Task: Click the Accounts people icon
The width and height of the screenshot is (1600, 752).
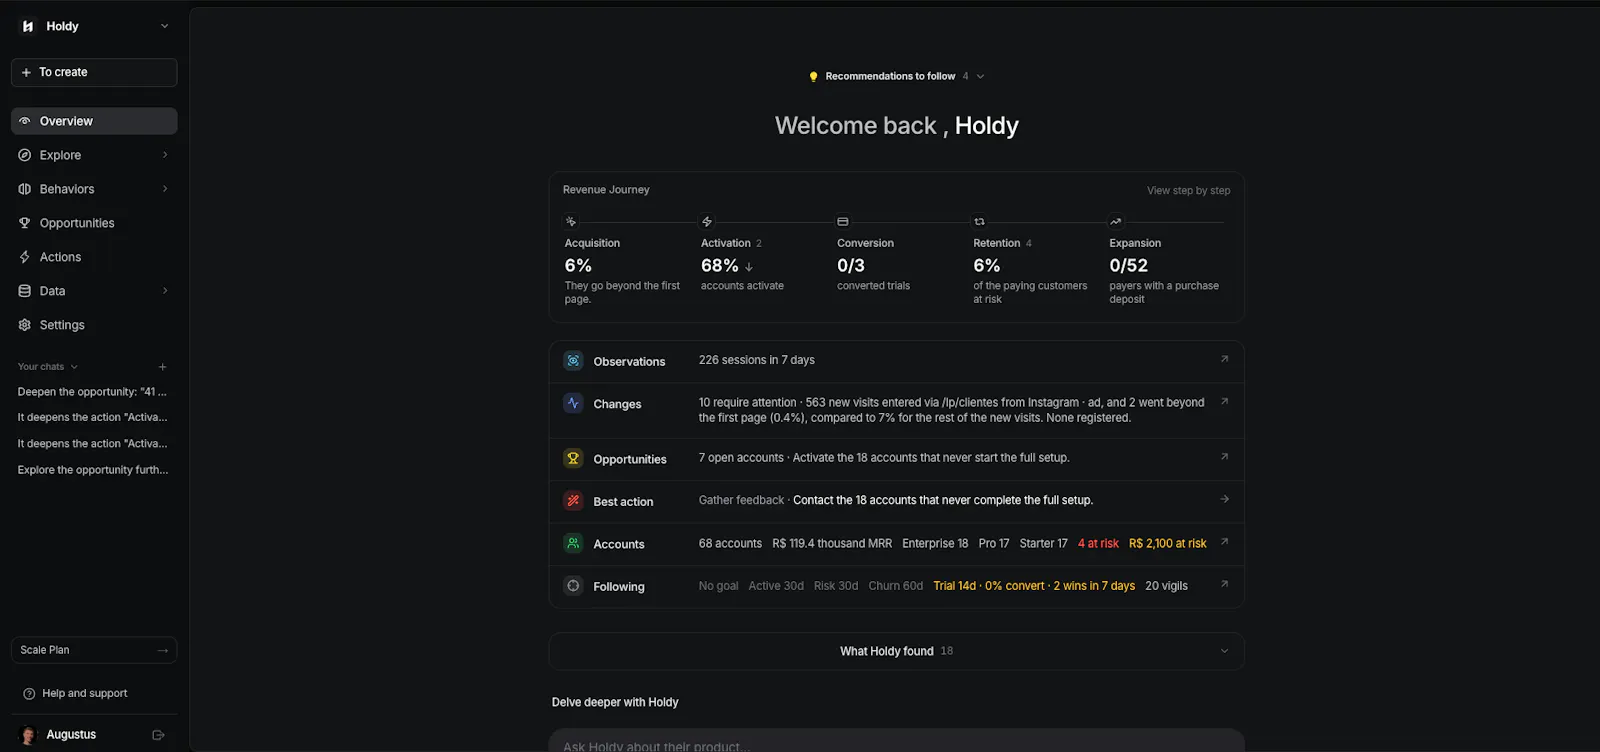Action: [573, 543]
